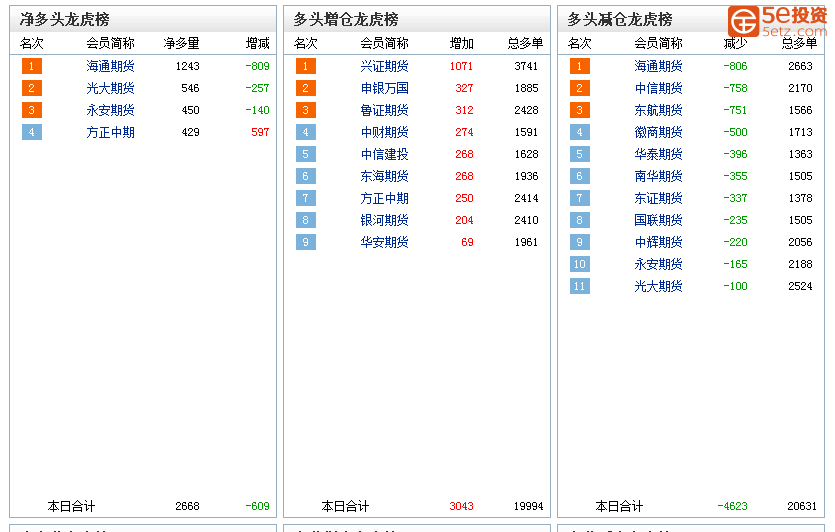Screen dimensions: 835x532
Task: Click daily total 20631
Action: click(802, 506)
